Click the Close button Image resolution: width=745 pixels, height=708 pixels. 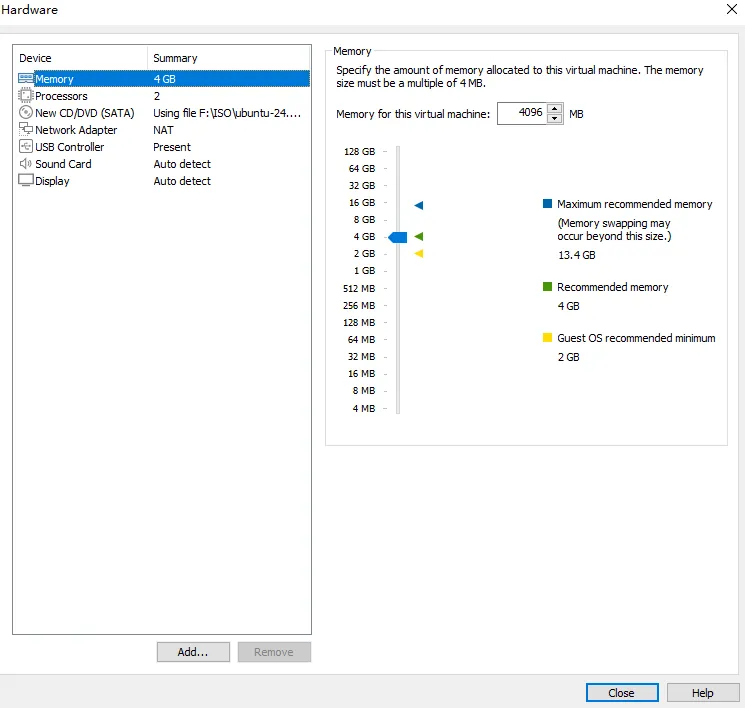pyautogui.click(x=622, y=693)
